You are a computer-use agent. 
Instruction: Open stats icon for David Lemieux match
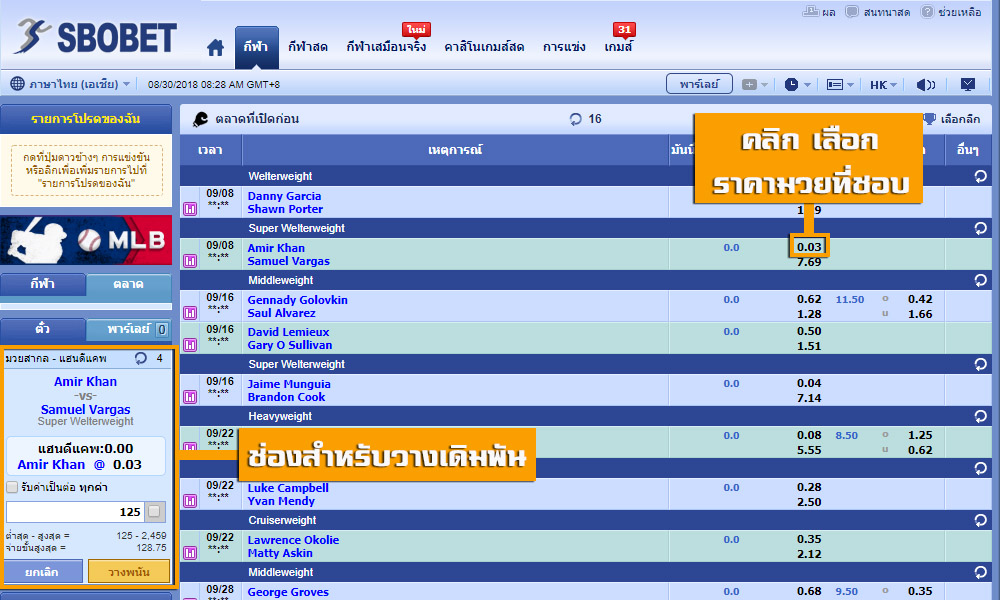[190, 345]
